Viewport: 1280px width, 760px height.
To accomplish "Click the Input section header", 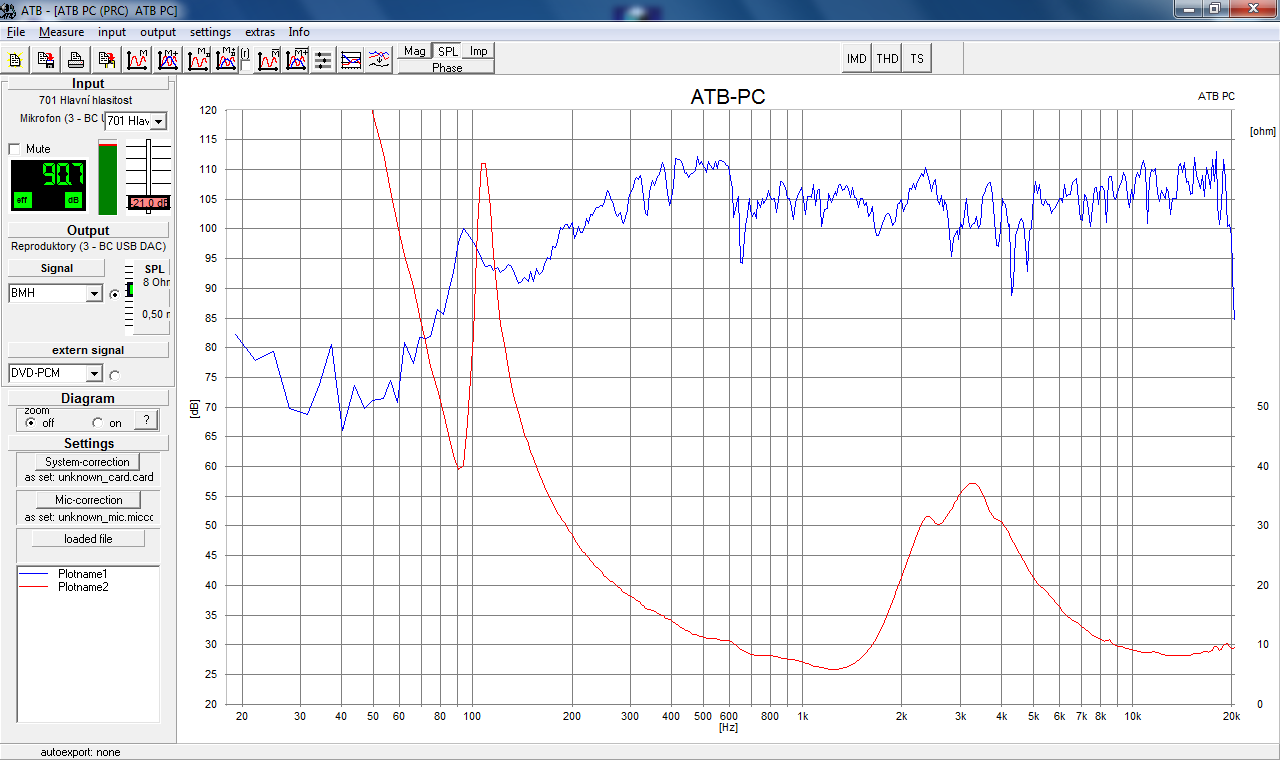I will pyautogui.click(x=88, y=84).
